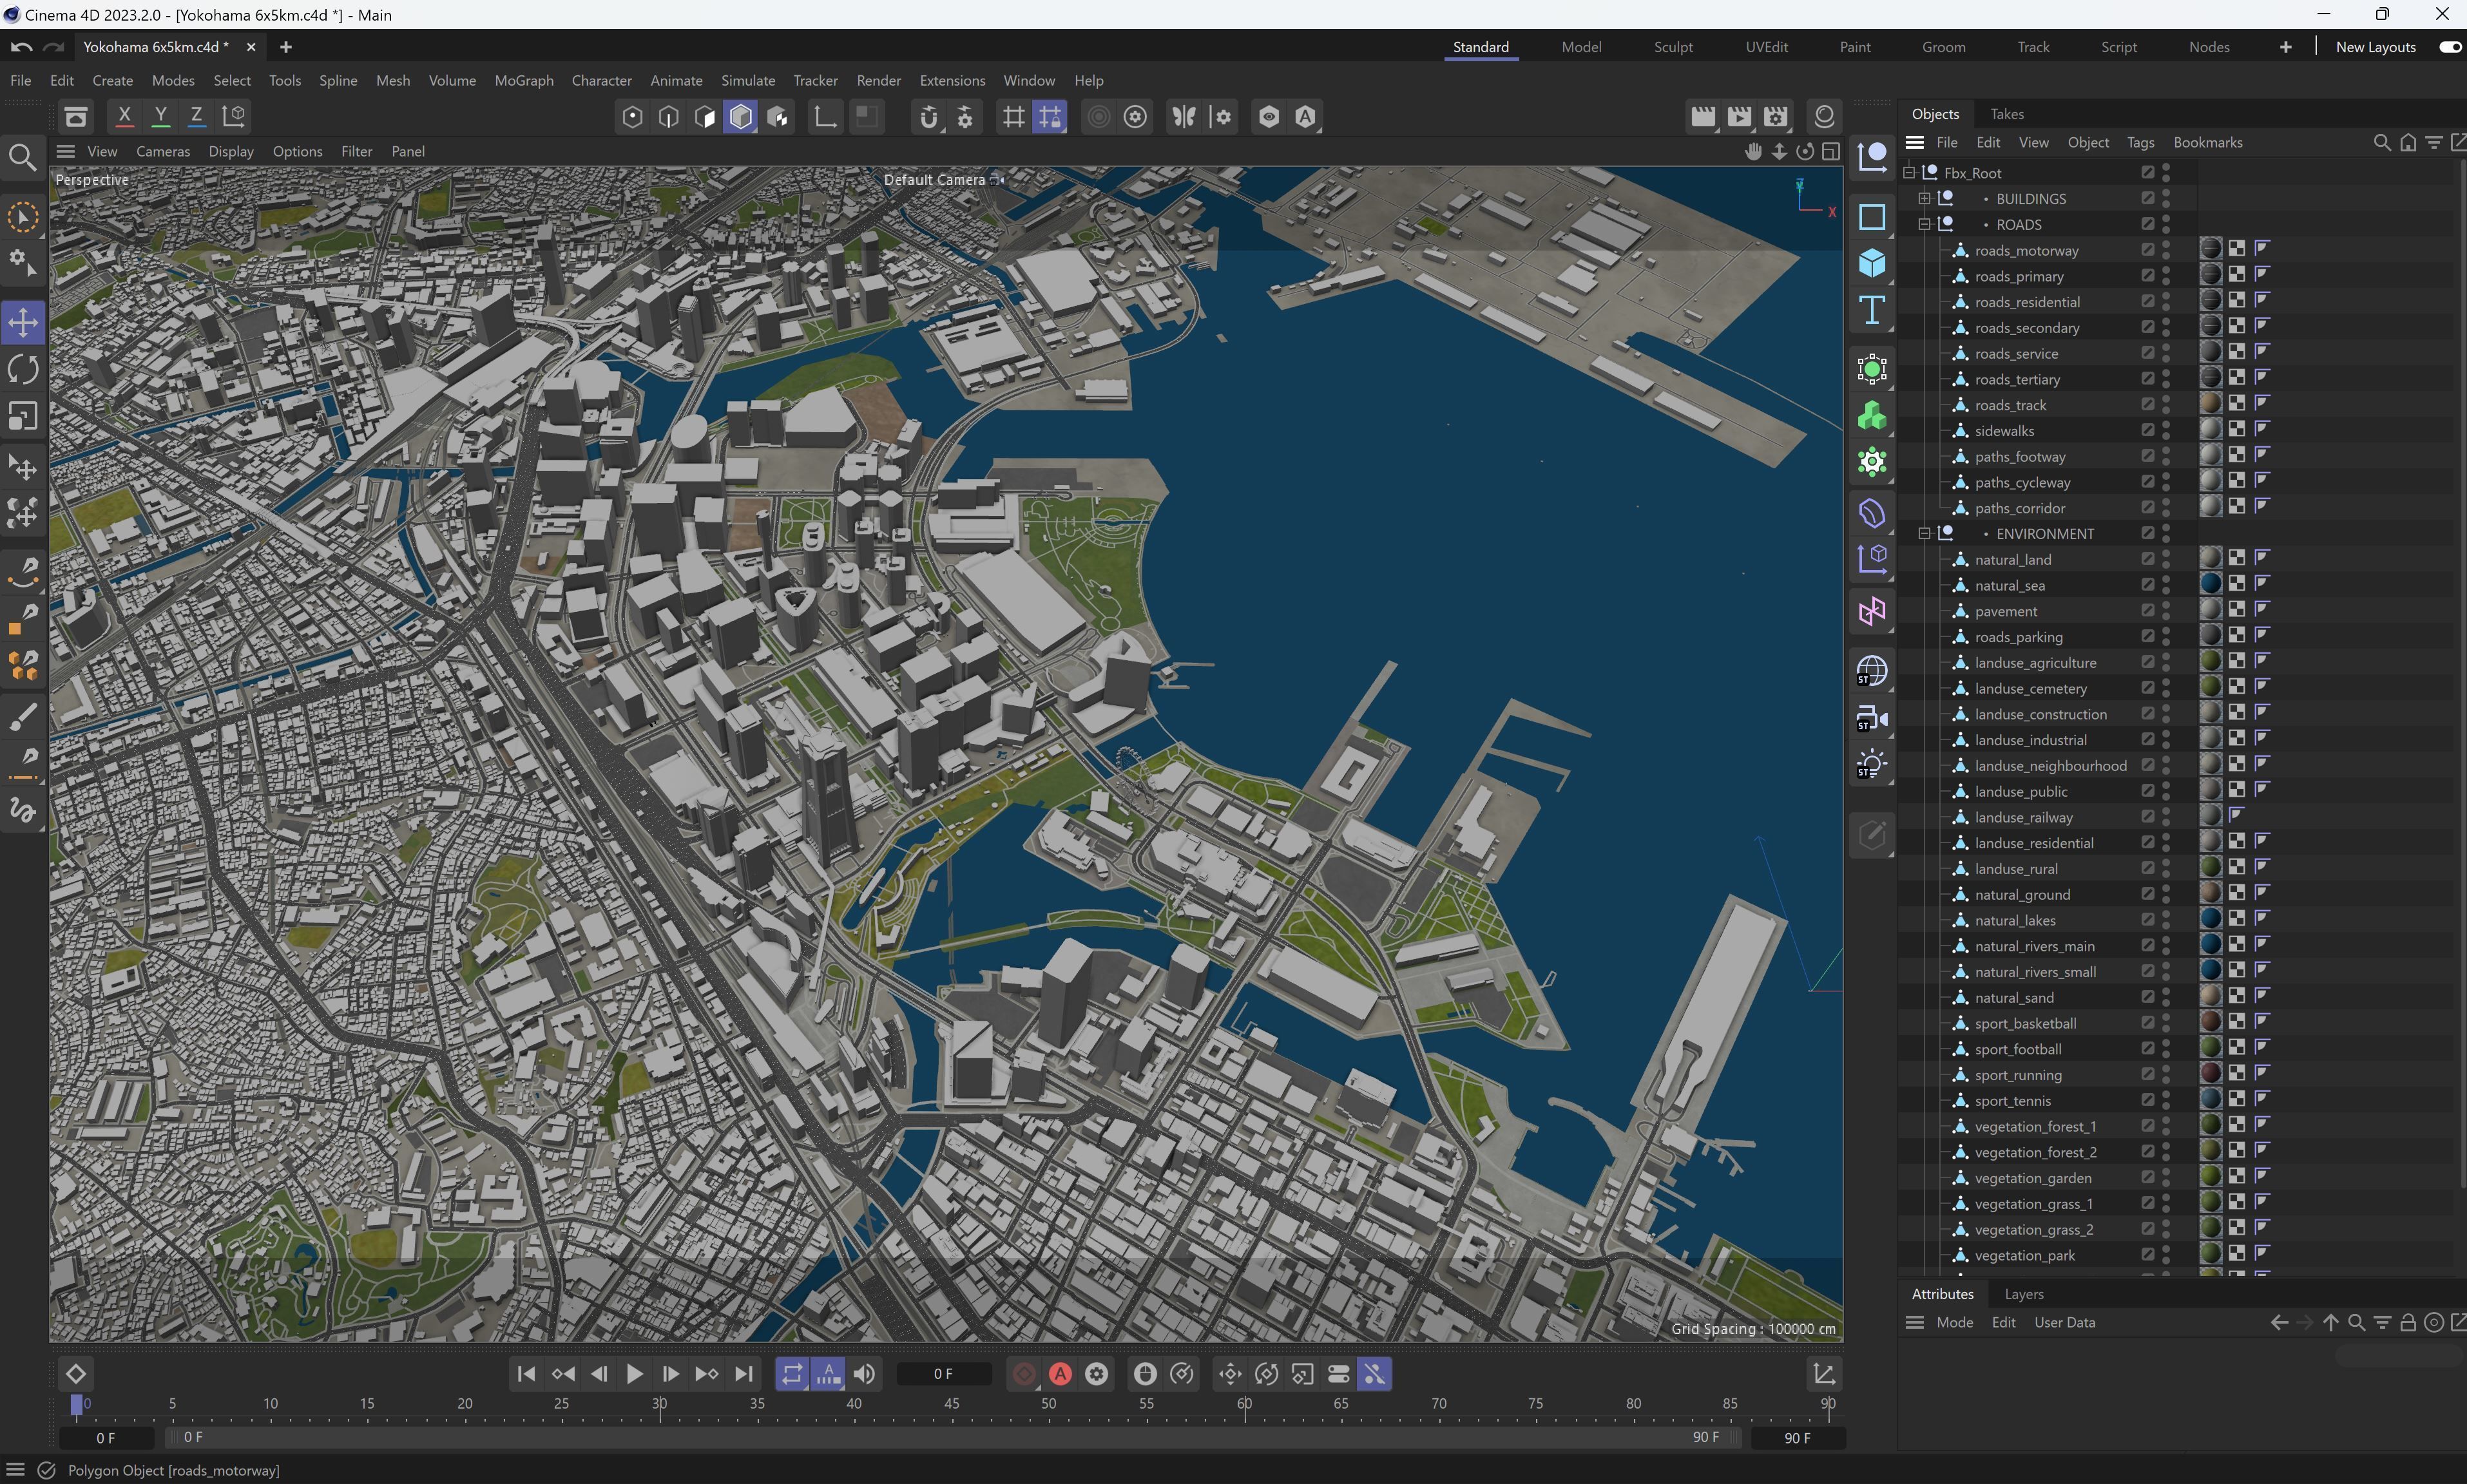The width and height of the screenshot is (2467, 1484).
Task: Toggle Autokeying red A button
Action: pyautogui.click(x=1060, y=1374)
